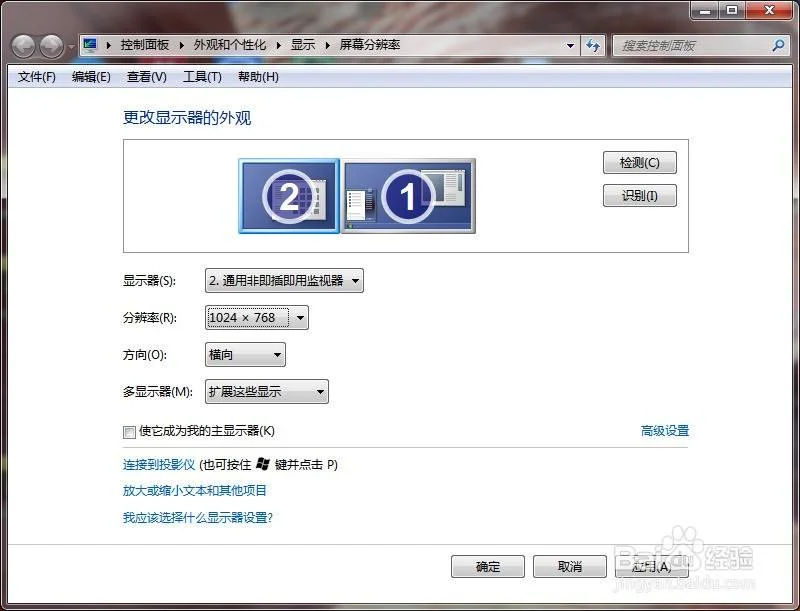The image size is (800, 611).
Task: Click the Forward navigation arrow
Action: click(52, 46)
